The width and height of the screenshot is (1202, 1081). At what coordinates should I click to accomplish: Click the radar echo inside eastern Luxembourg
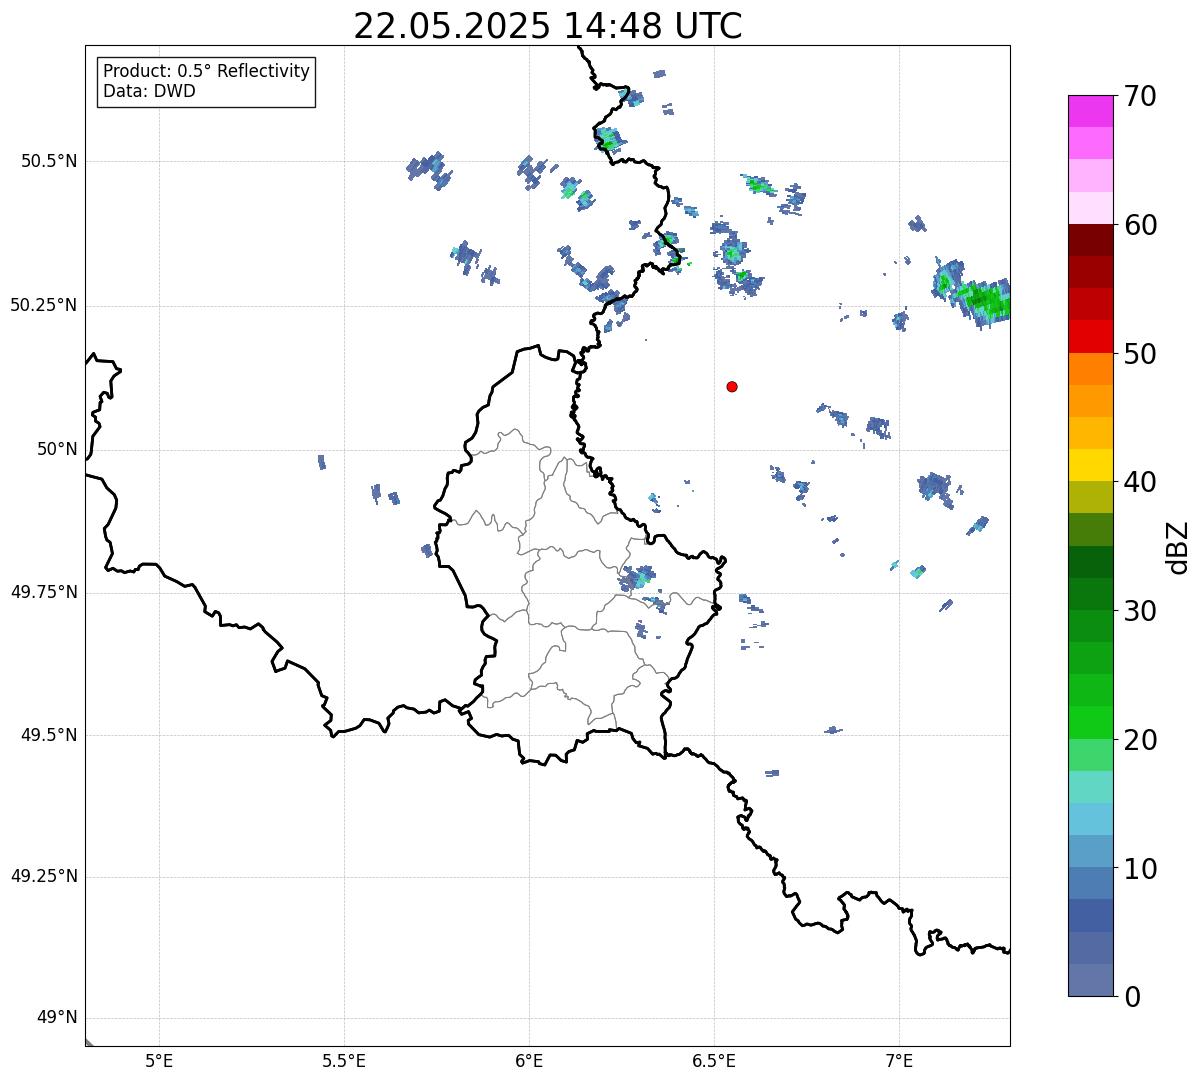click(x=637, y=578)
